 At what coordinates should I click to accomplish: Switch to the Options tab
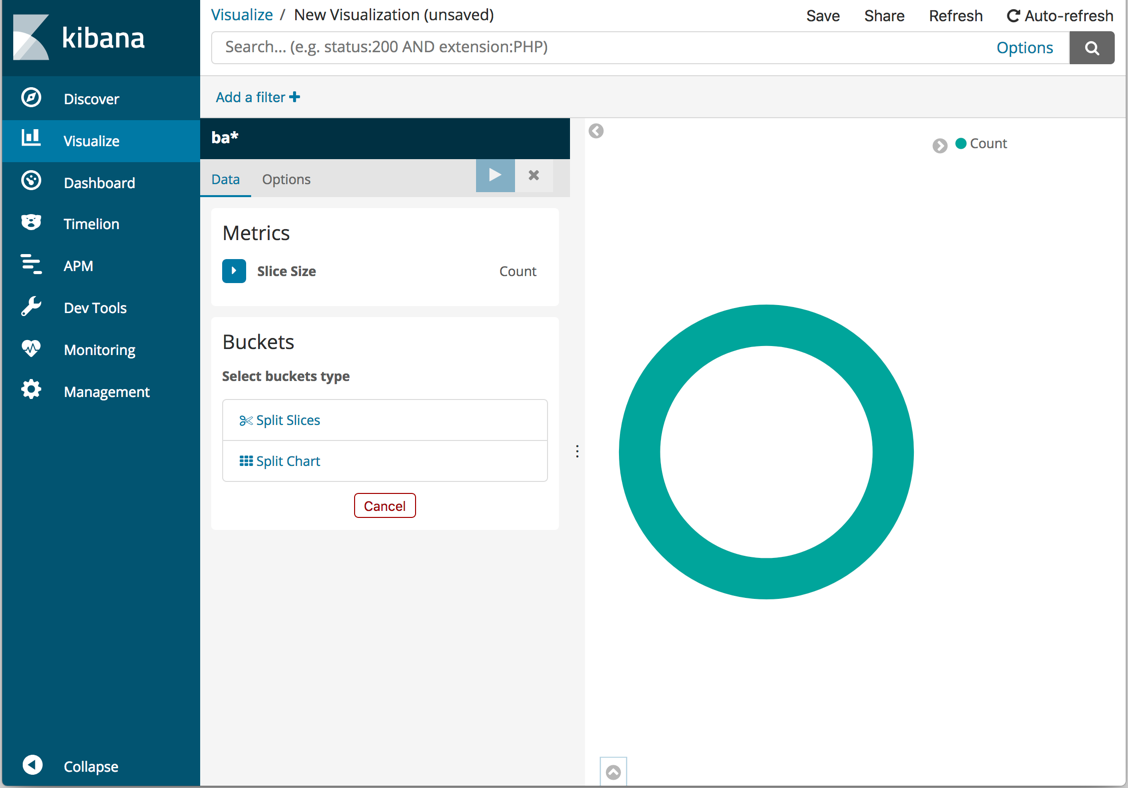[x=286, y=179]
